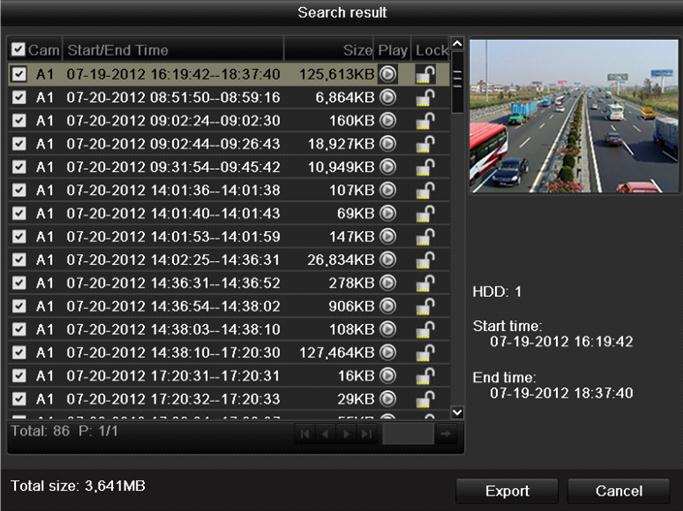Lock the 14:38:03--14:38:10 recording
Viewport: 683px width, 511px height.
pyautogui.click(x=426, y=329)
